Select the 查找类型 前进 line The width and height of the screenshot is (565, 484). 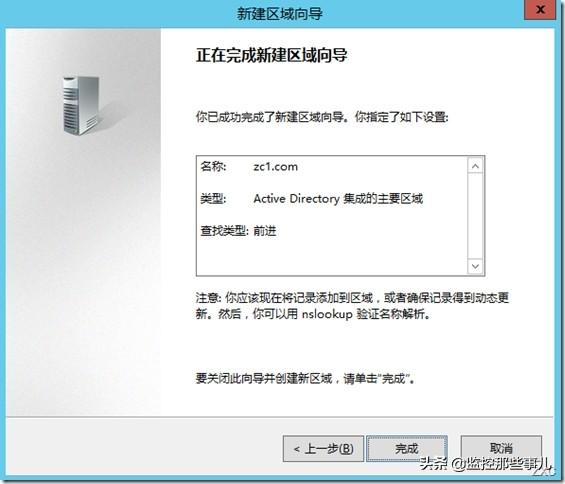click(x=239, y=231)
